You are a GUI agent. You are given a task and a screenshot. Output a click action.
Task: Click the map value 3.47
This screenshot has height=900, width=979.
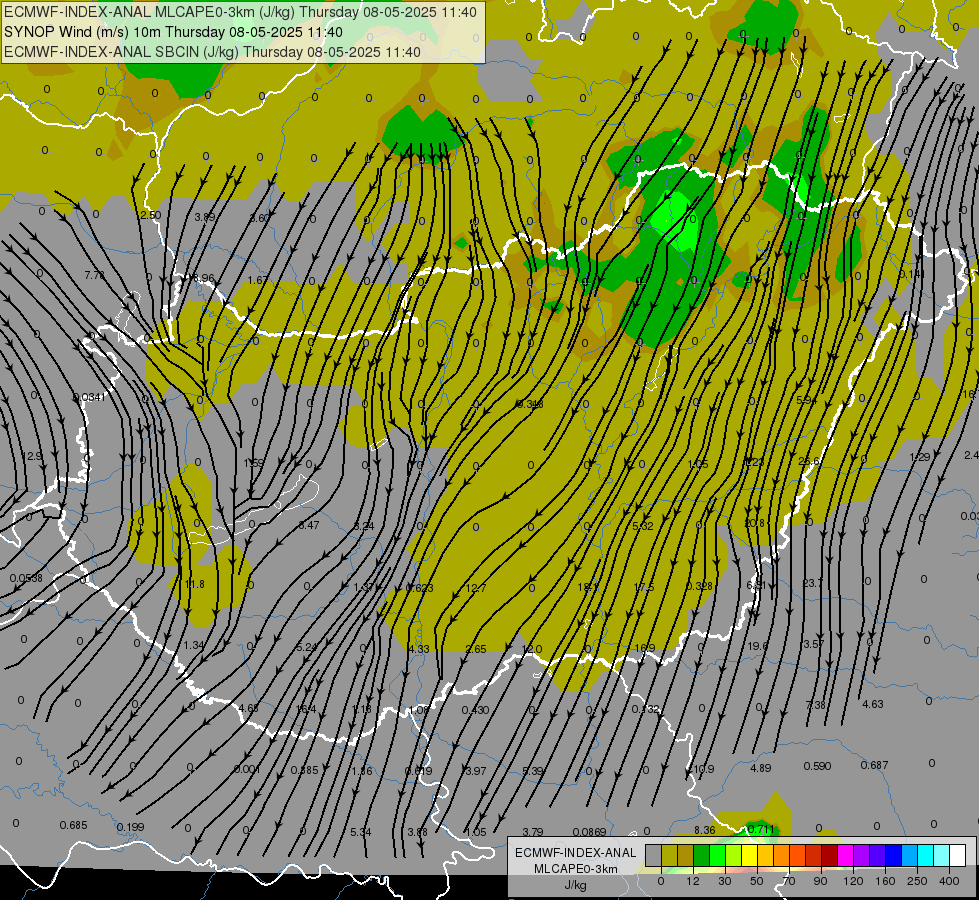tap(308, 525)
